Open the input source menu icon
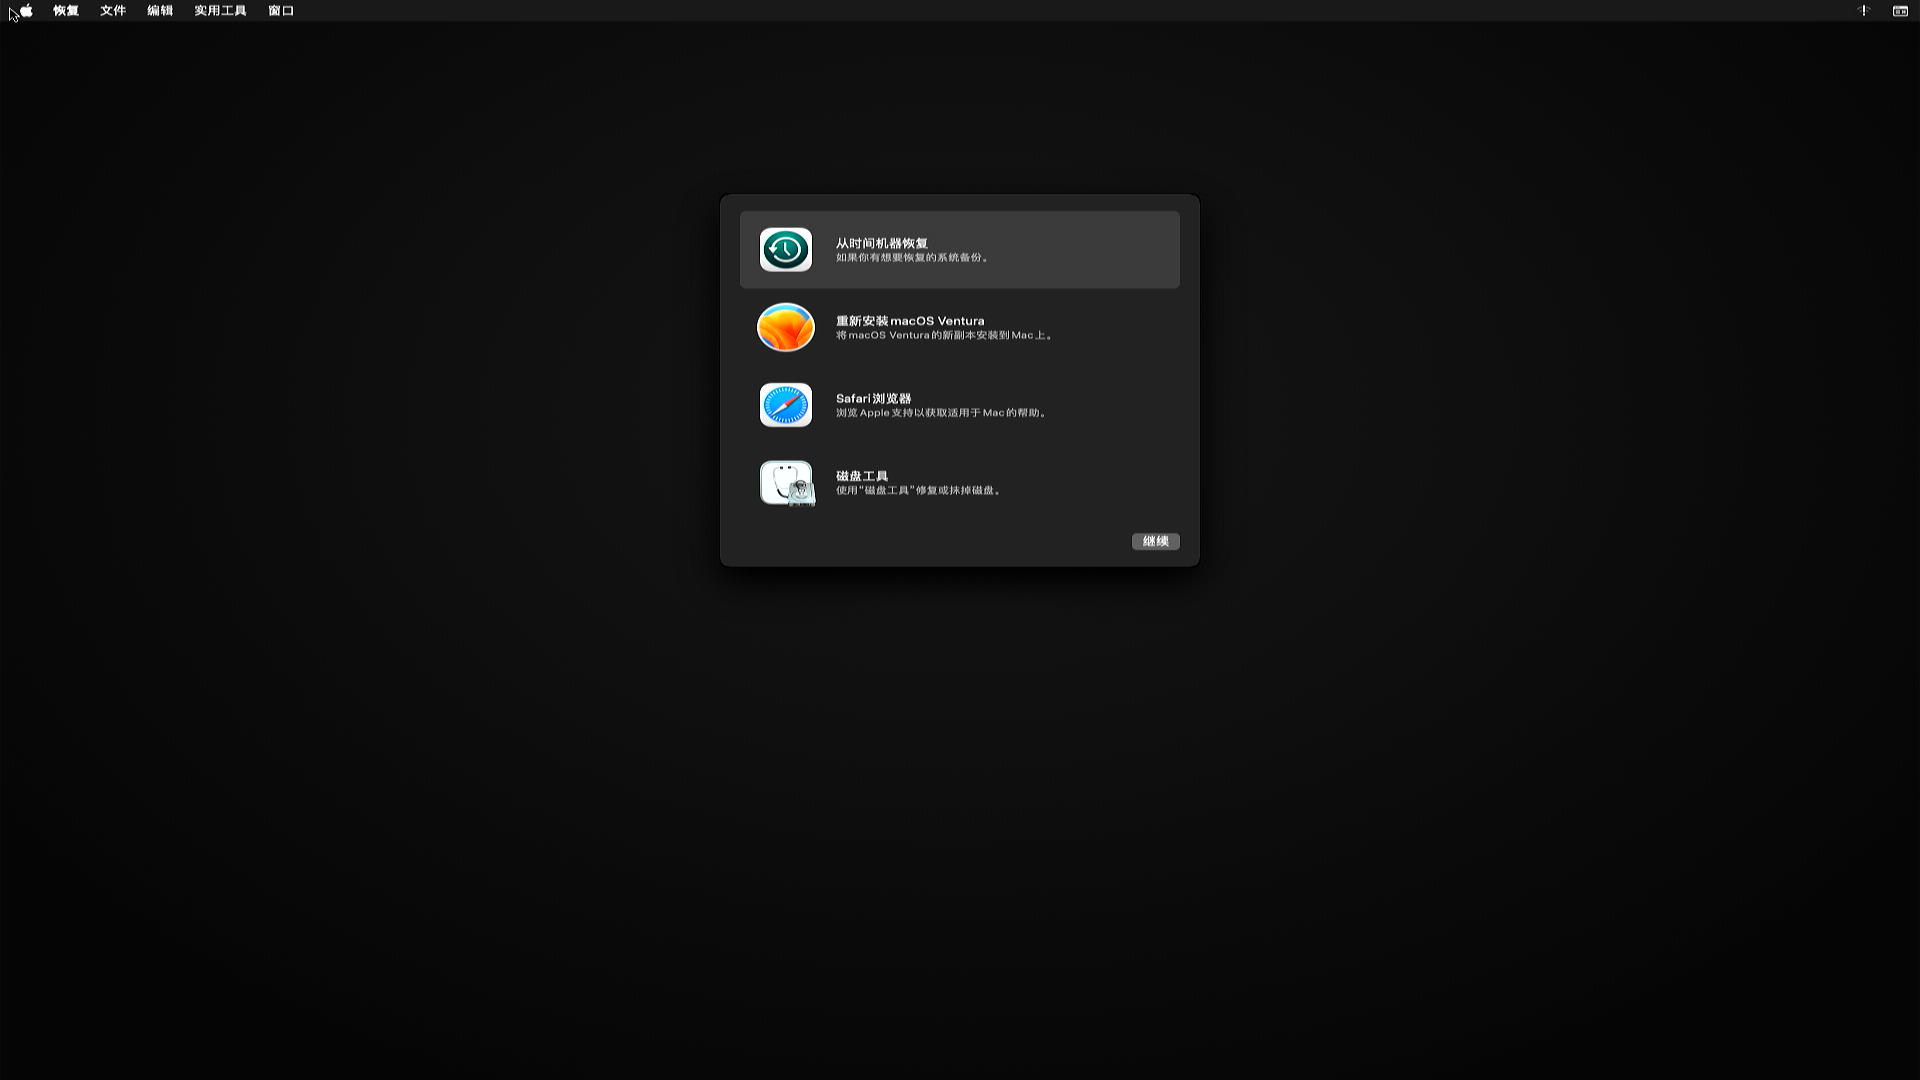Screen dimensions: 1920x1080 pos(1900,11)
